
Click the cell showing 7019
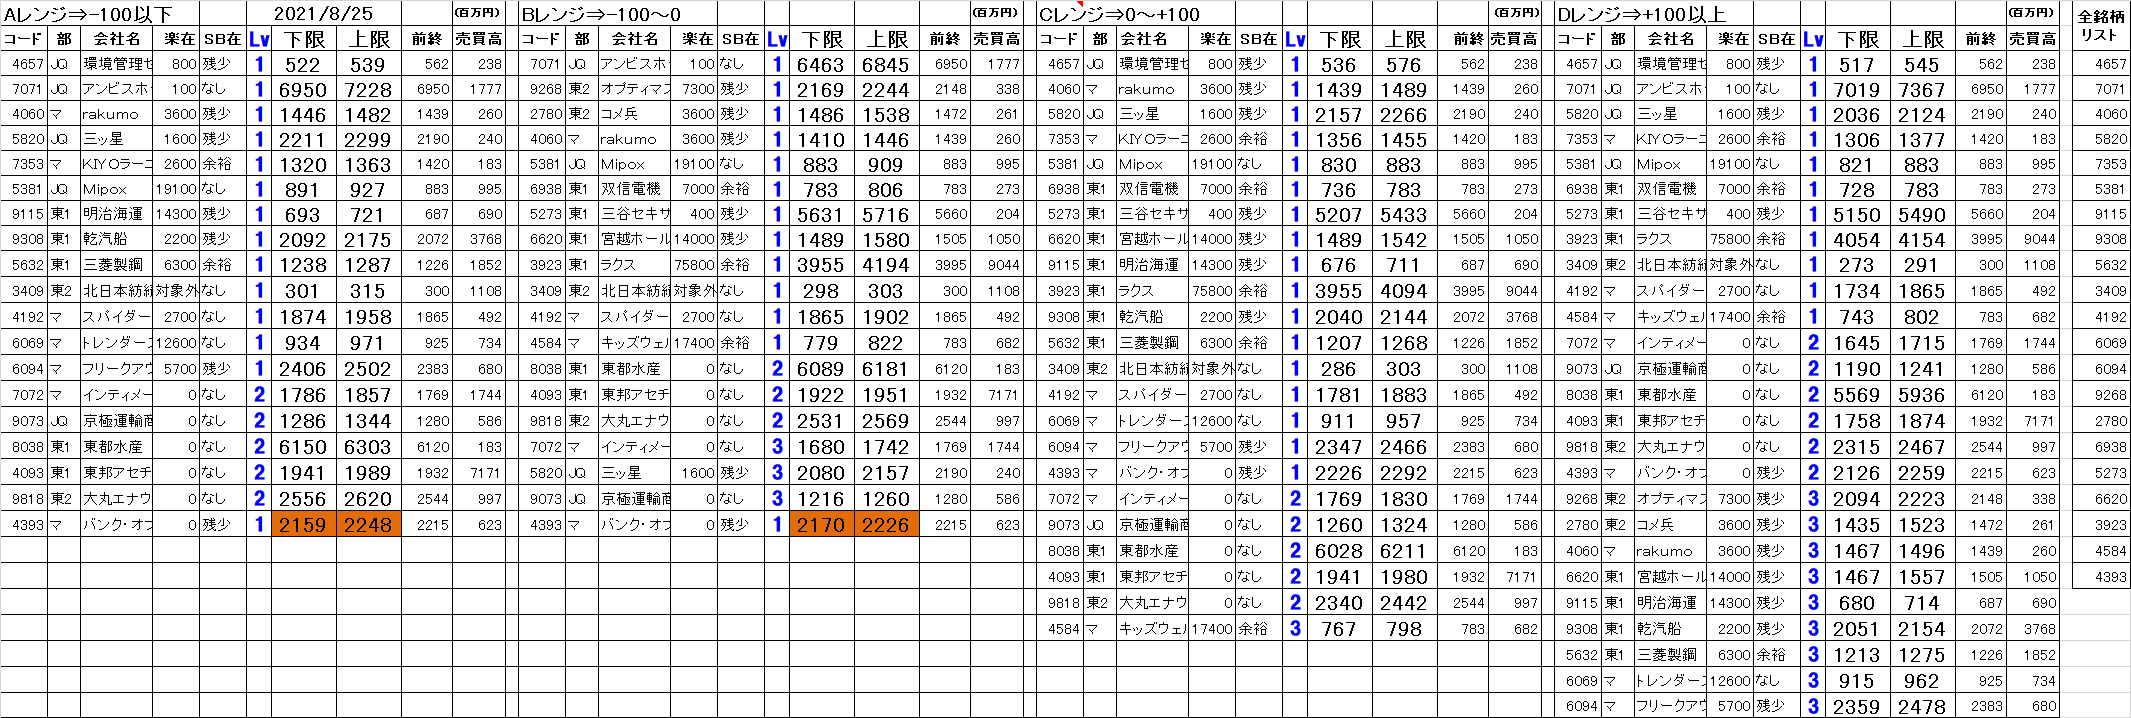1857,89
